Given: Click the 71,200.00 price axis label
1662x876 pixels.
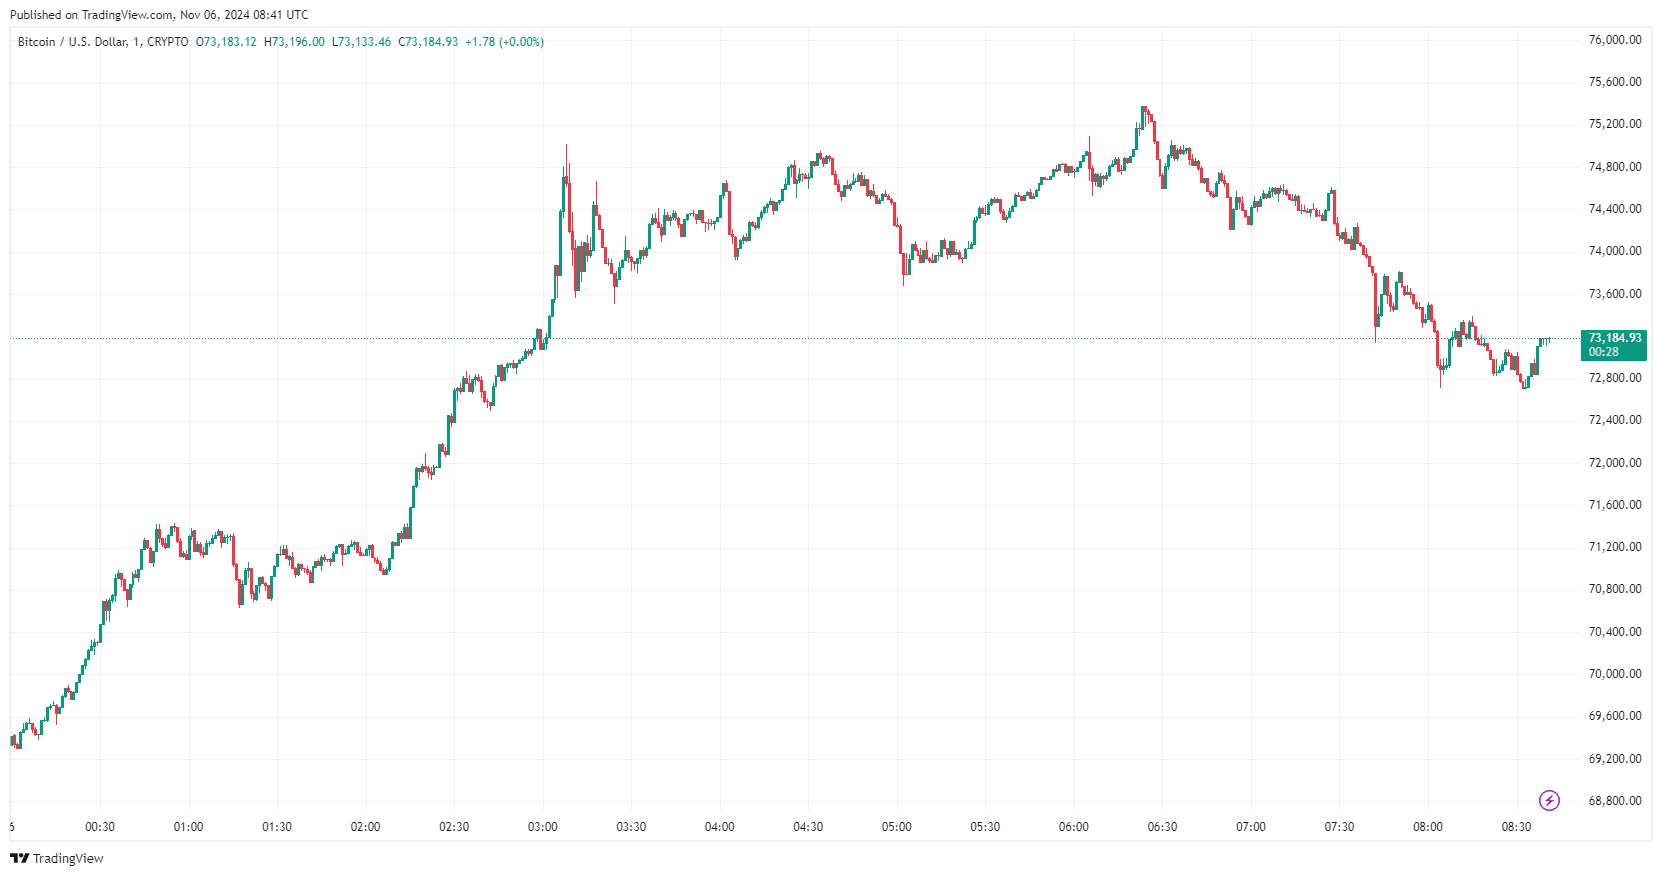Looking at the screenshot, I should tap(1615, 547).
